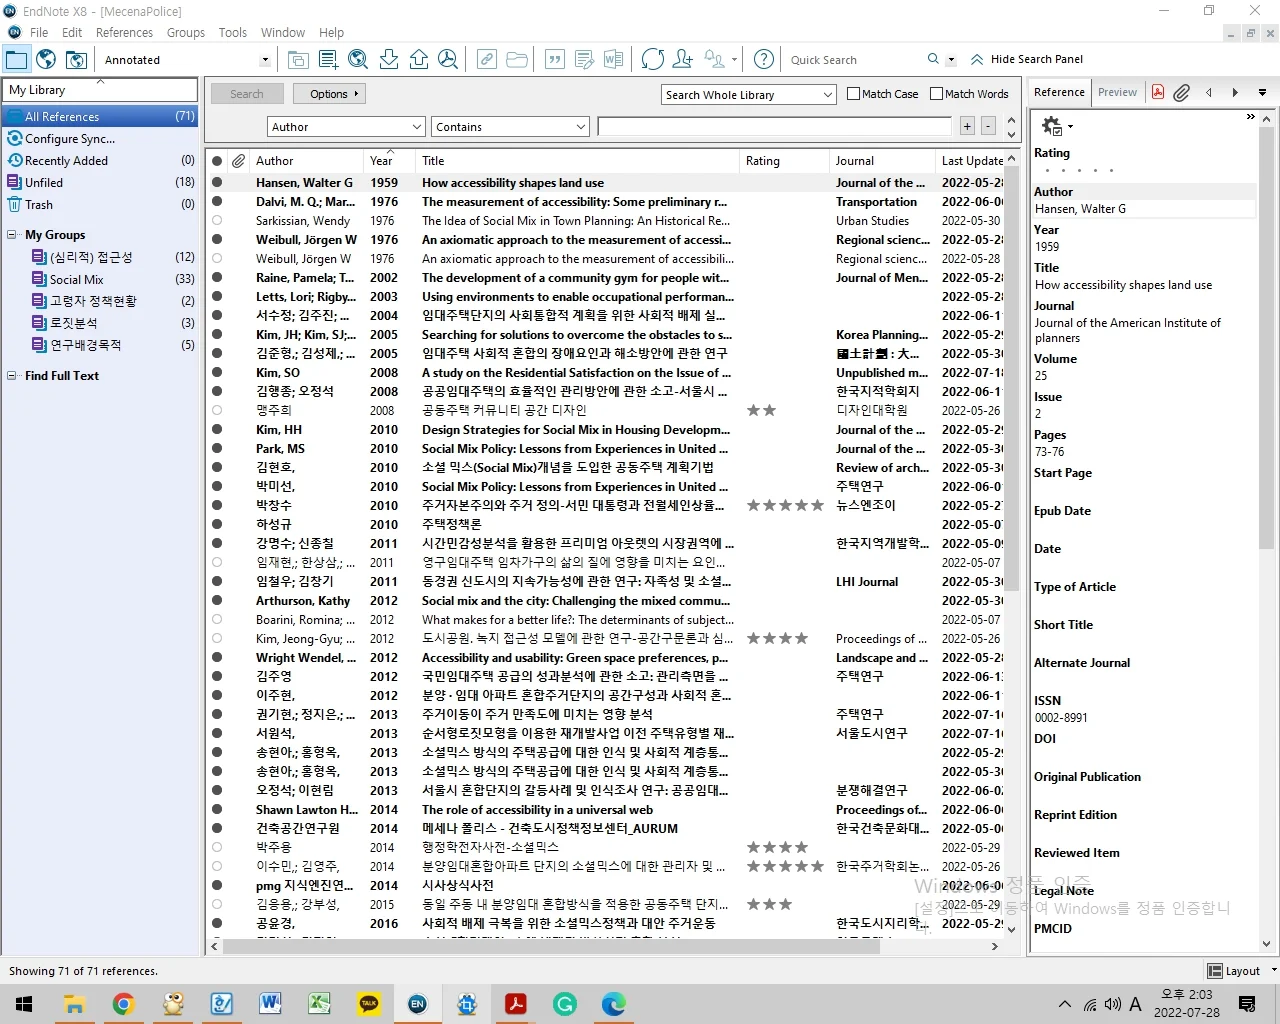
Task: Click the Open Link icon
Action: click(487, 60)
